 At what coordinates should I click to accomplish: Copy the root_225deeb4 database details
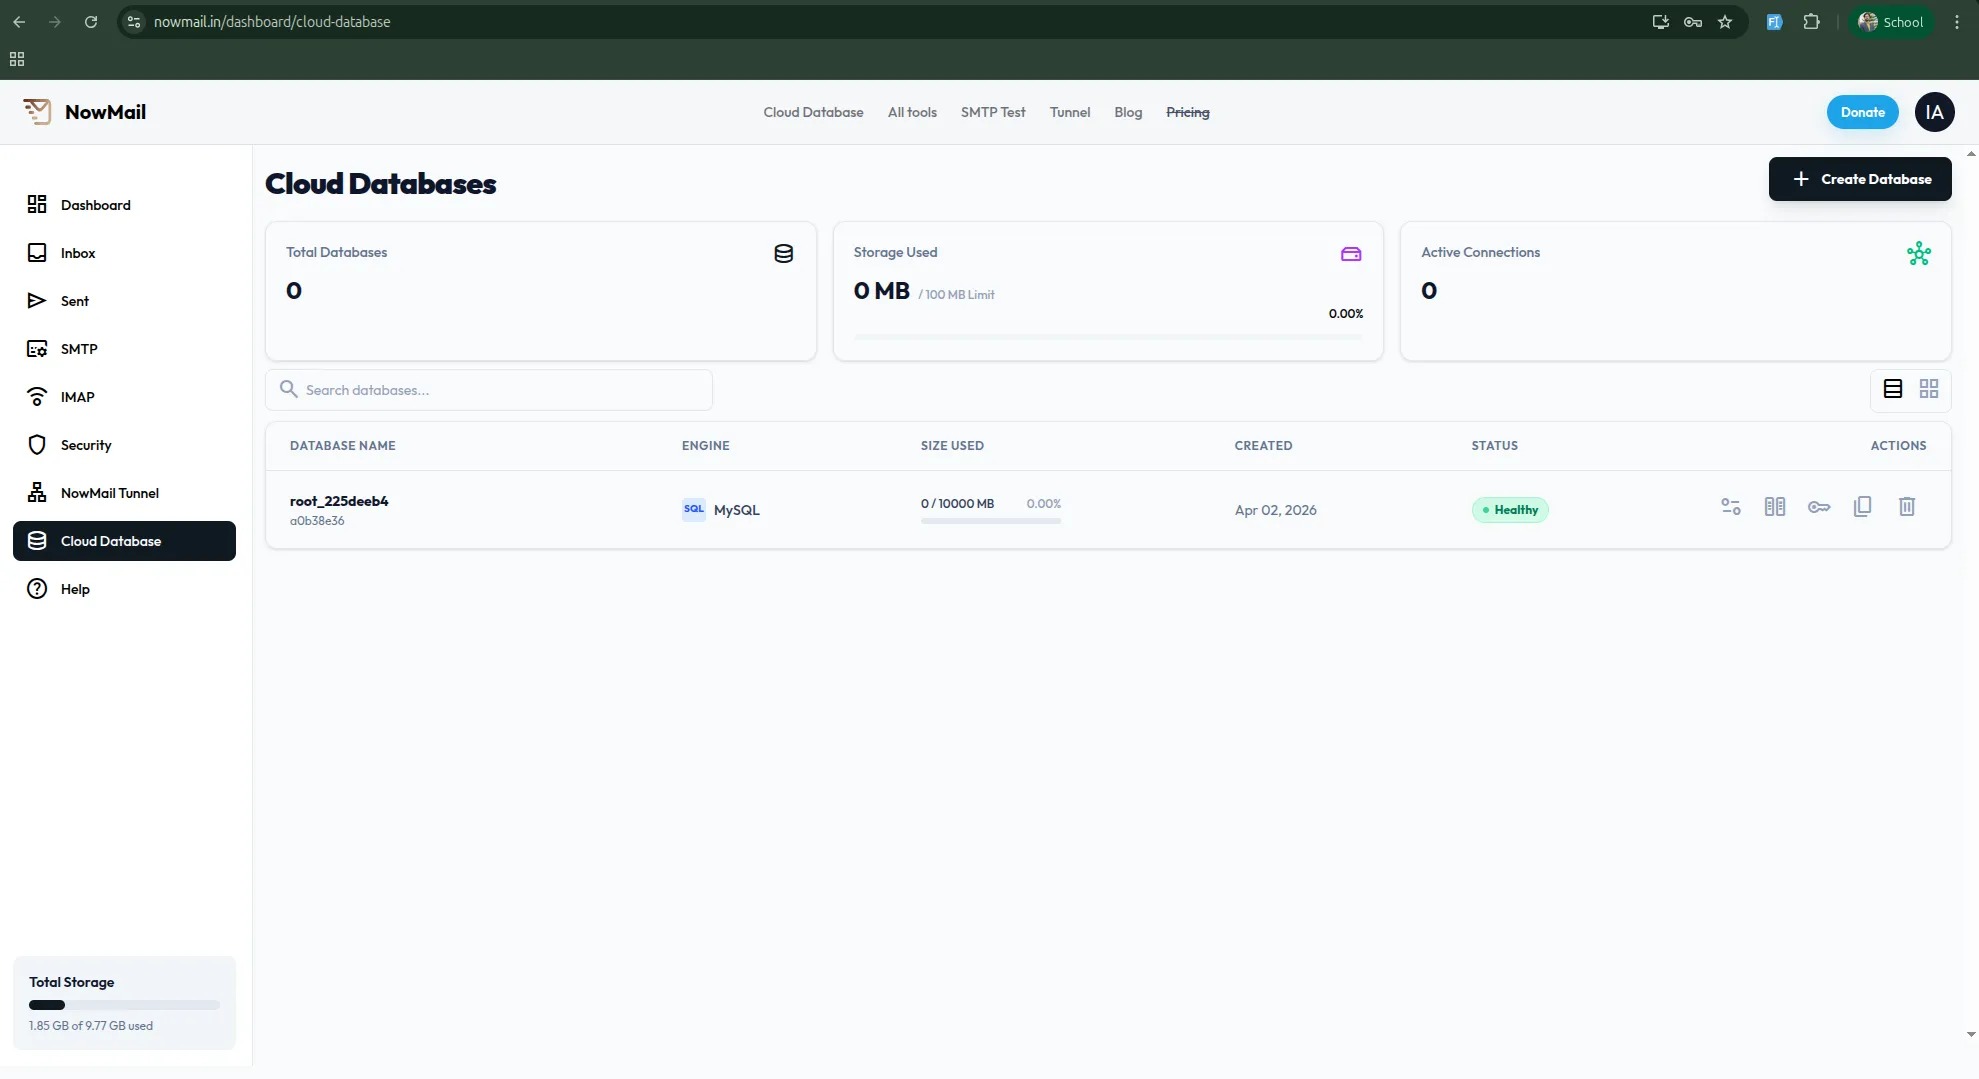click(1862, 507)
